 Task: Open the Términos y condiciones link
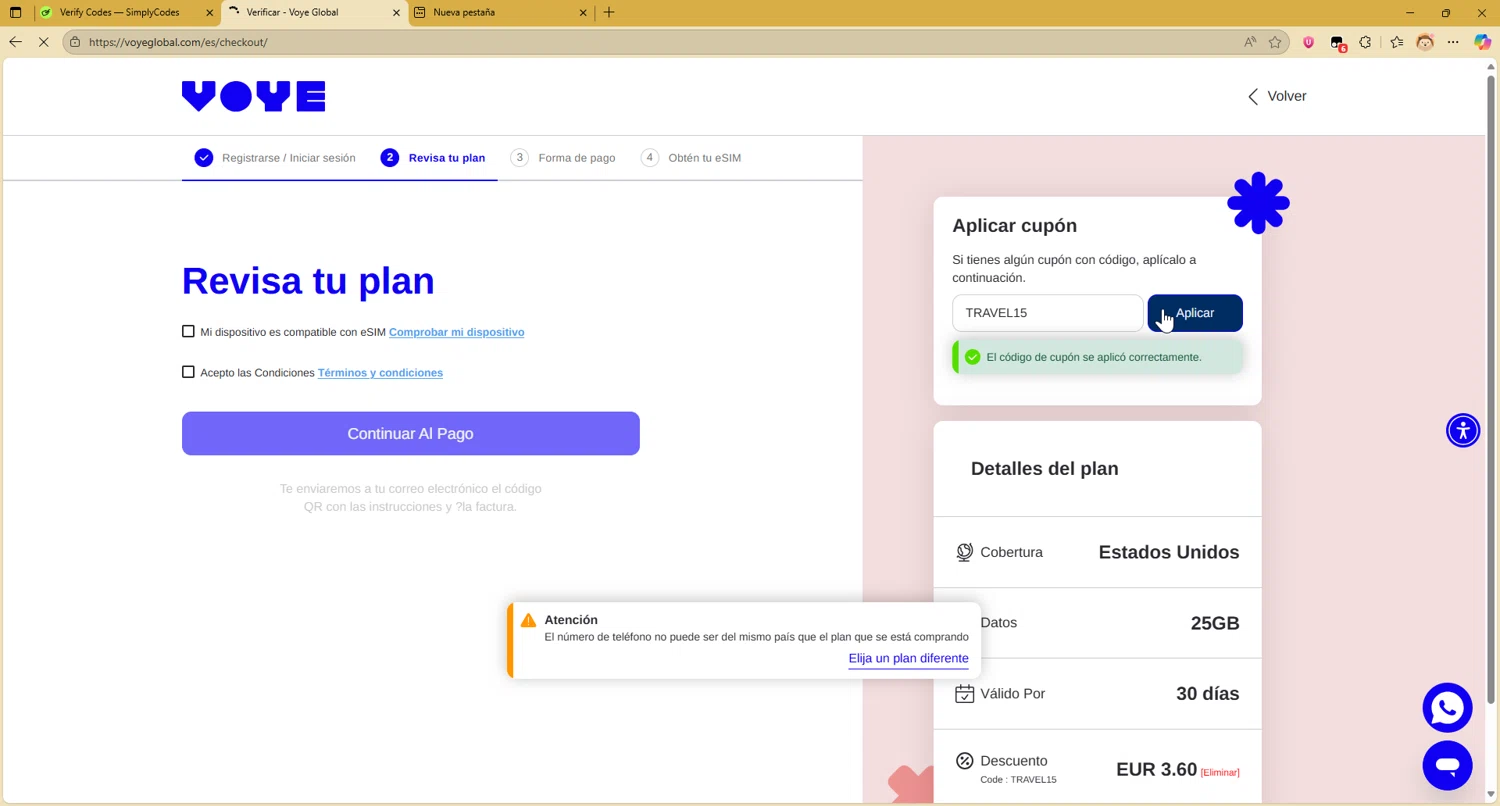tap(380, 373)
